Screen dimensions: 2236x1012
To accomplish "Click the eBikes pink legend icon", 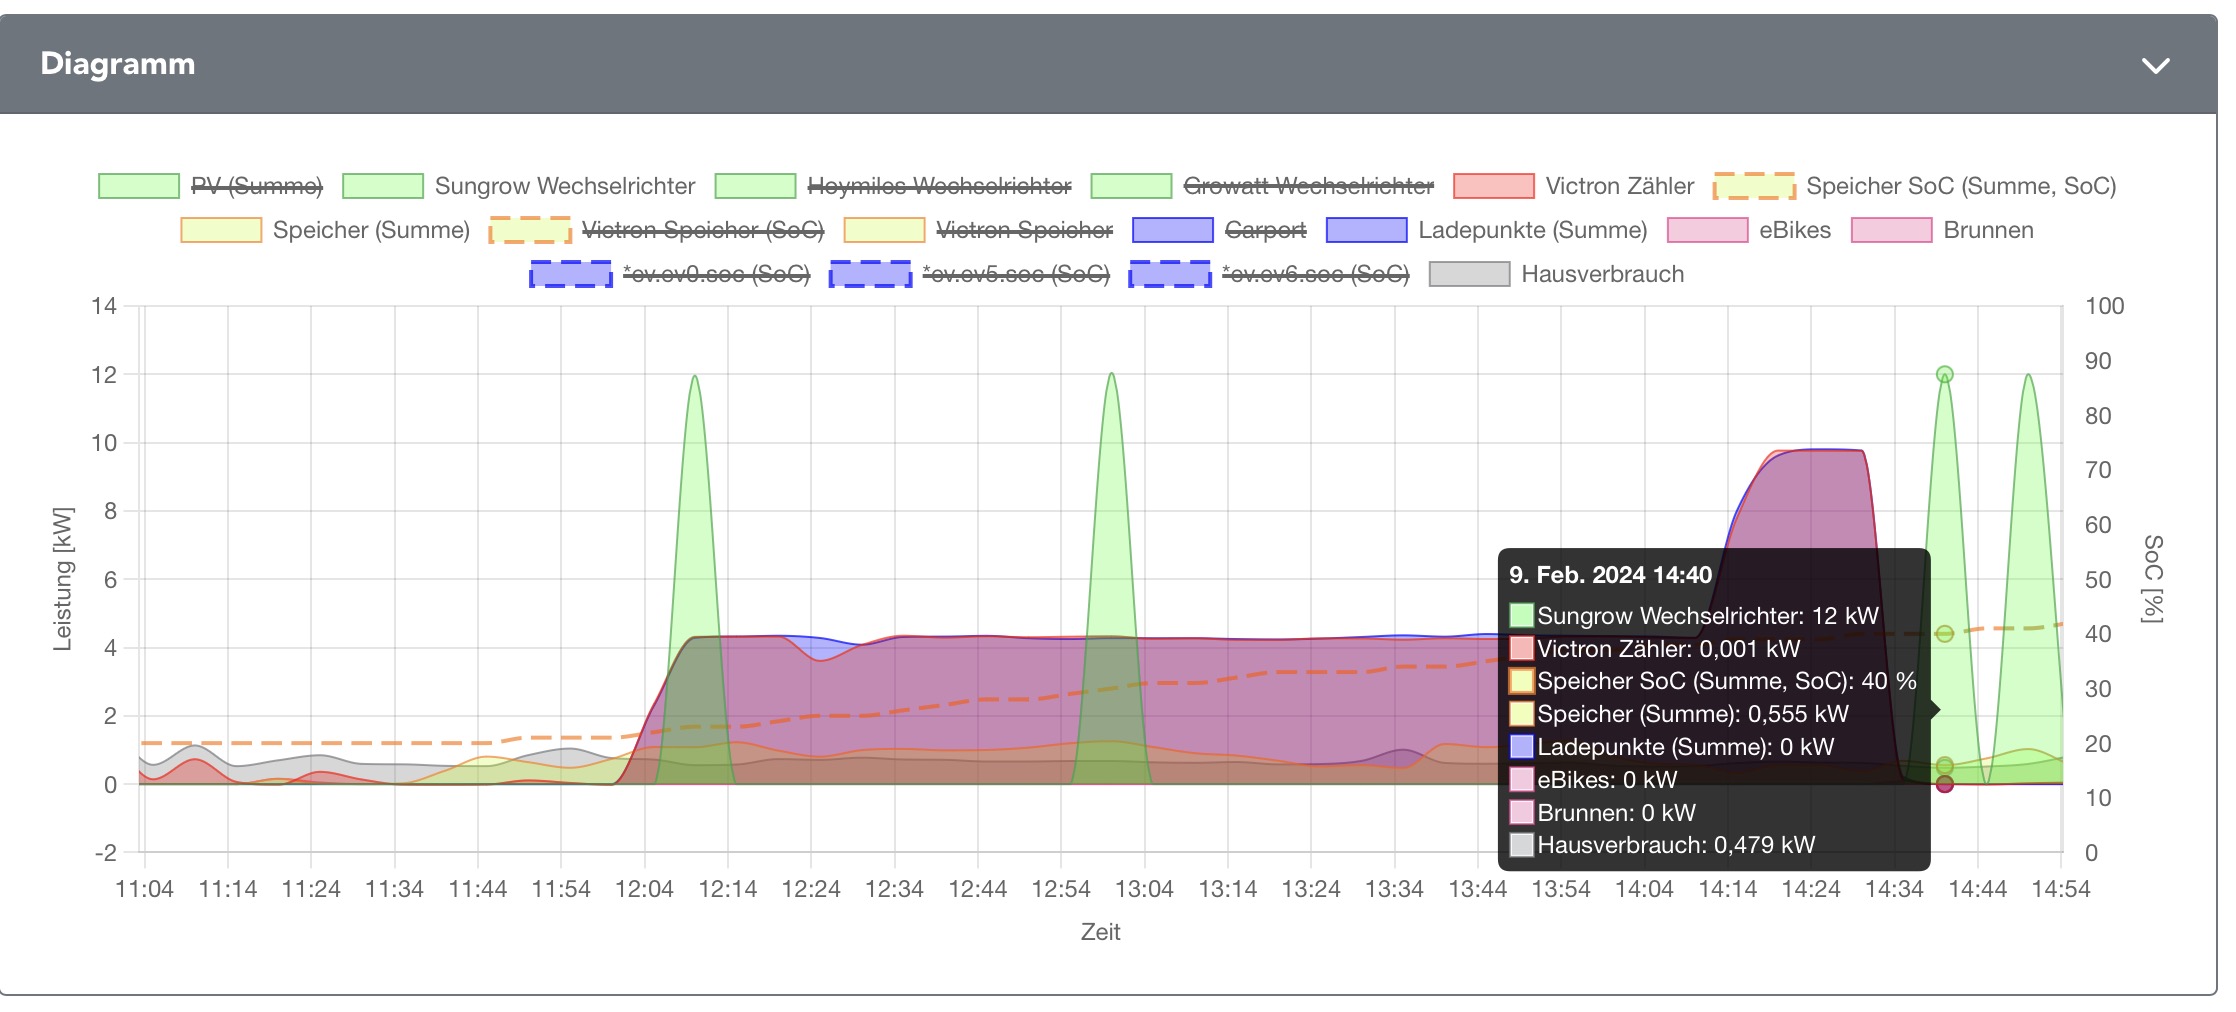I will (x=1707, y=231).
